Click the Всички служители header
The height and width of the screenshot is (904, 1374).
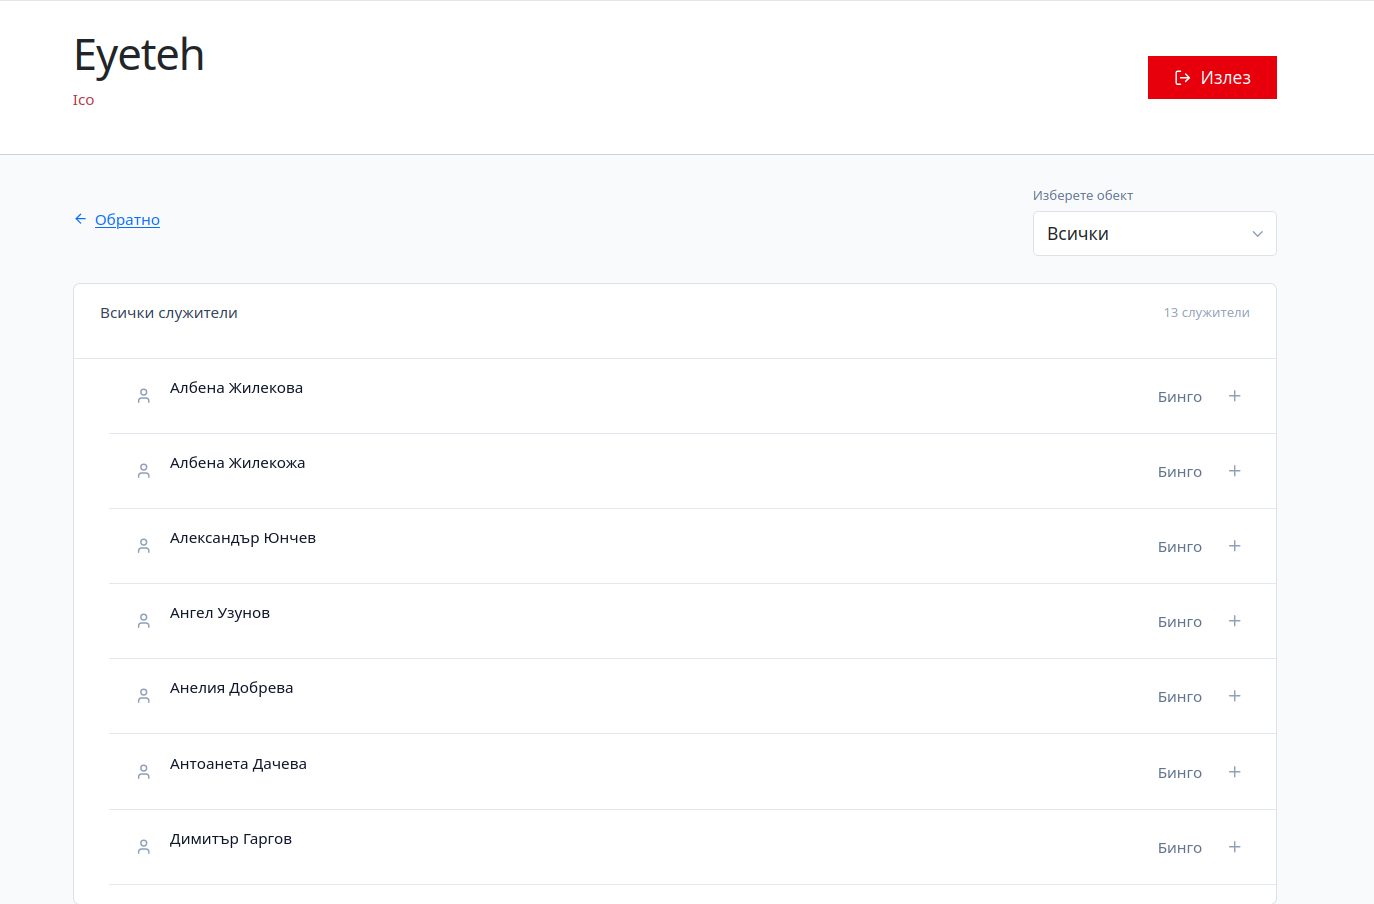(x=169, y=313)
